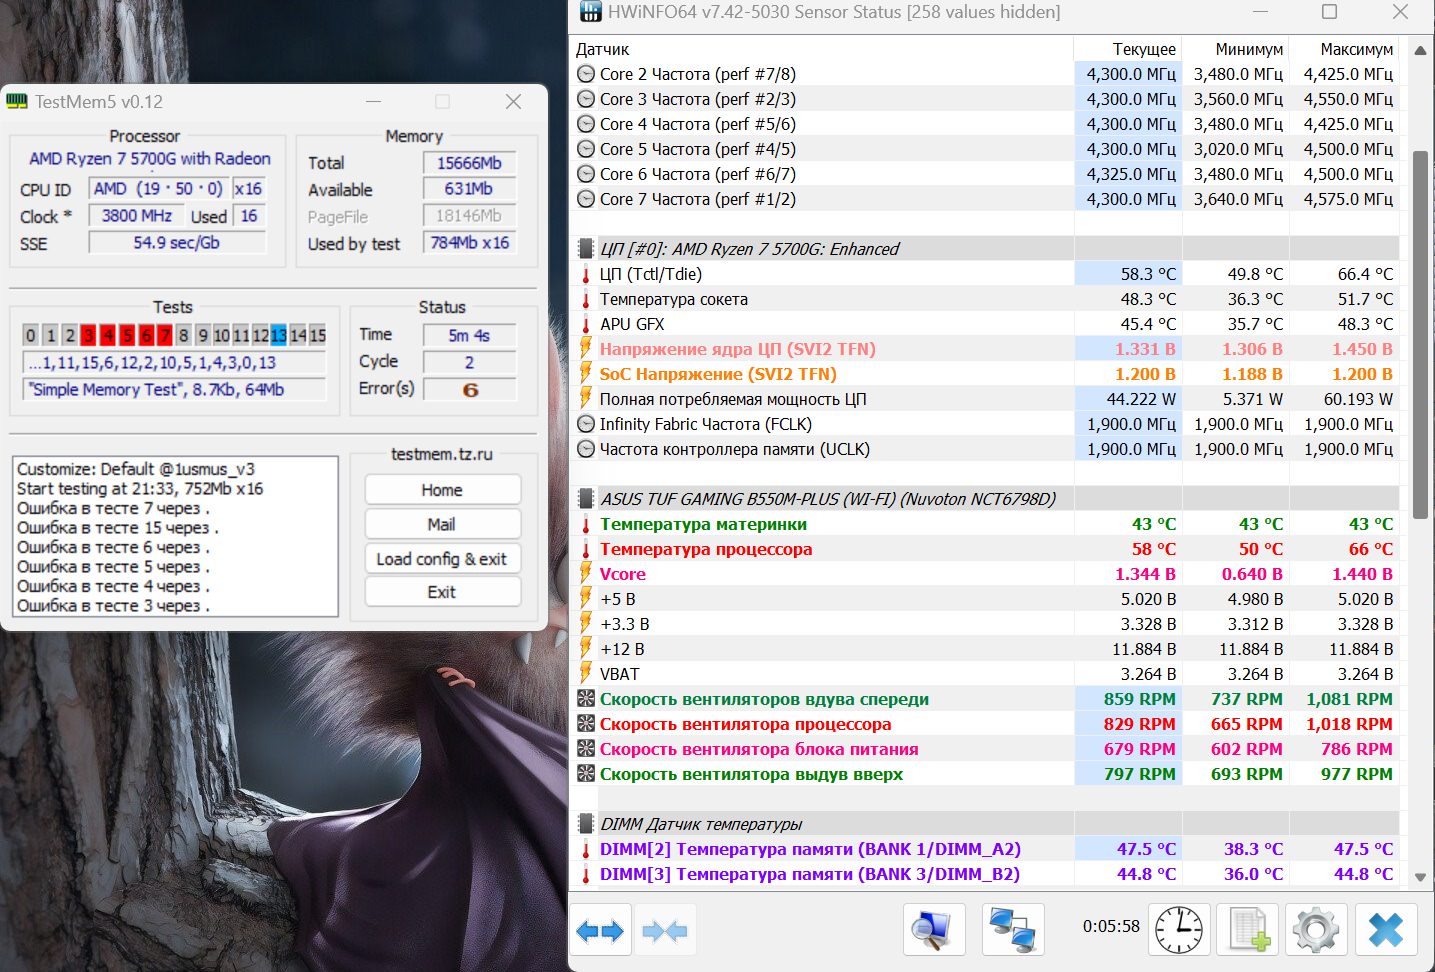Click the fan icon beside Скорость вентилятора блока питания

pyautogui.click(x=586, y=749)
